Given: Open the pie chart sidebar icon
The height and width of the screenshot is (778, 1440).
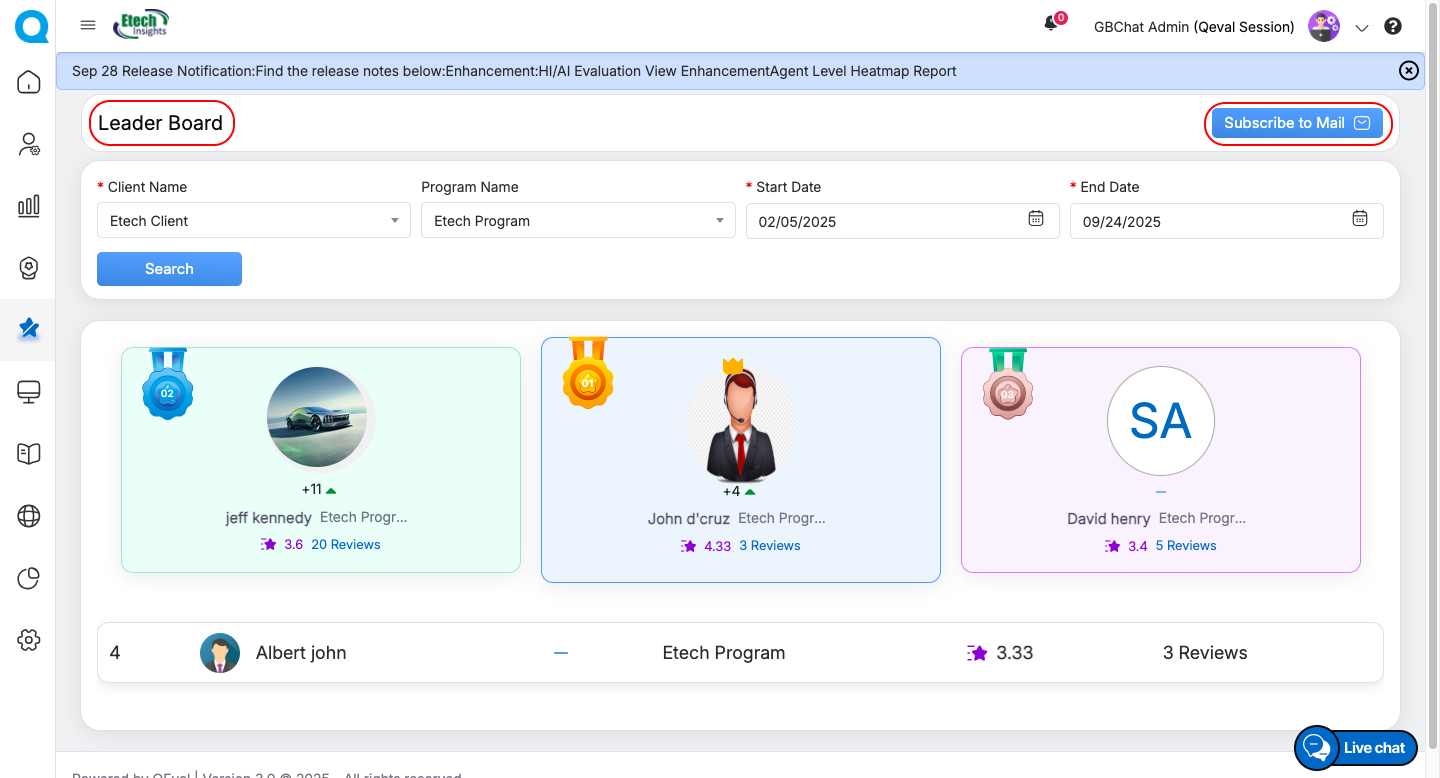Looking at the screenshot, I should [x=29, y=578].
